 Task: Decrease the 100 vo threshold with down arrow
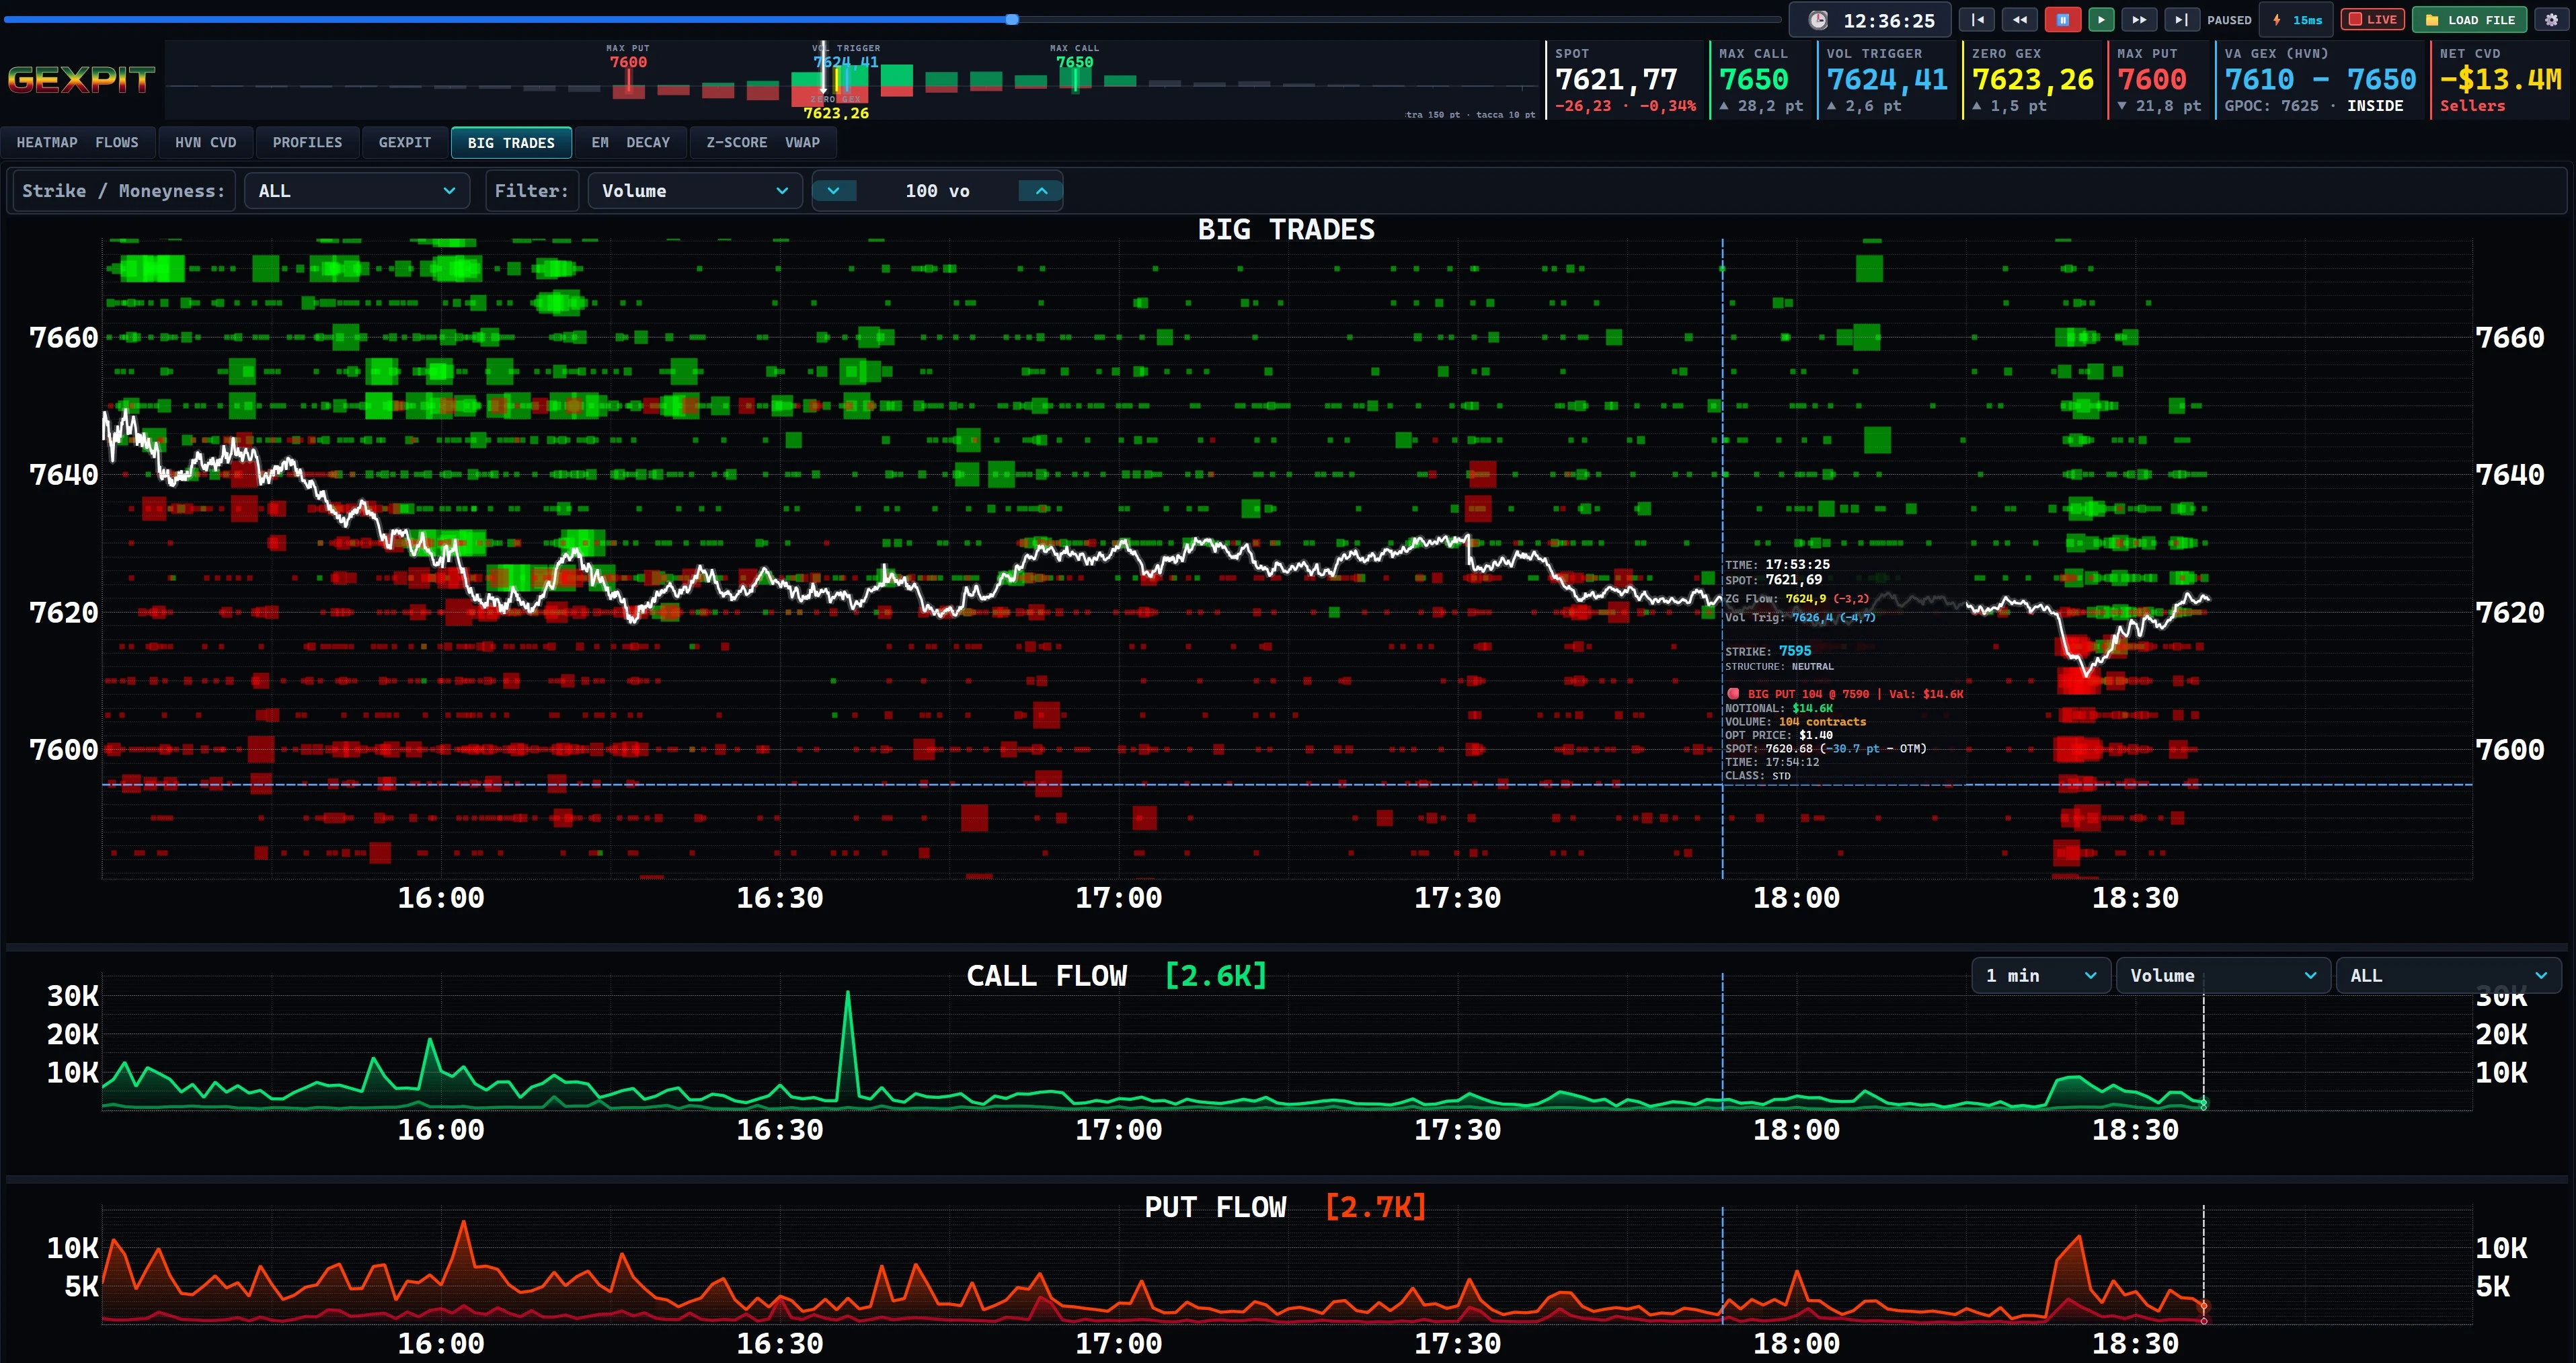(834, 191)
